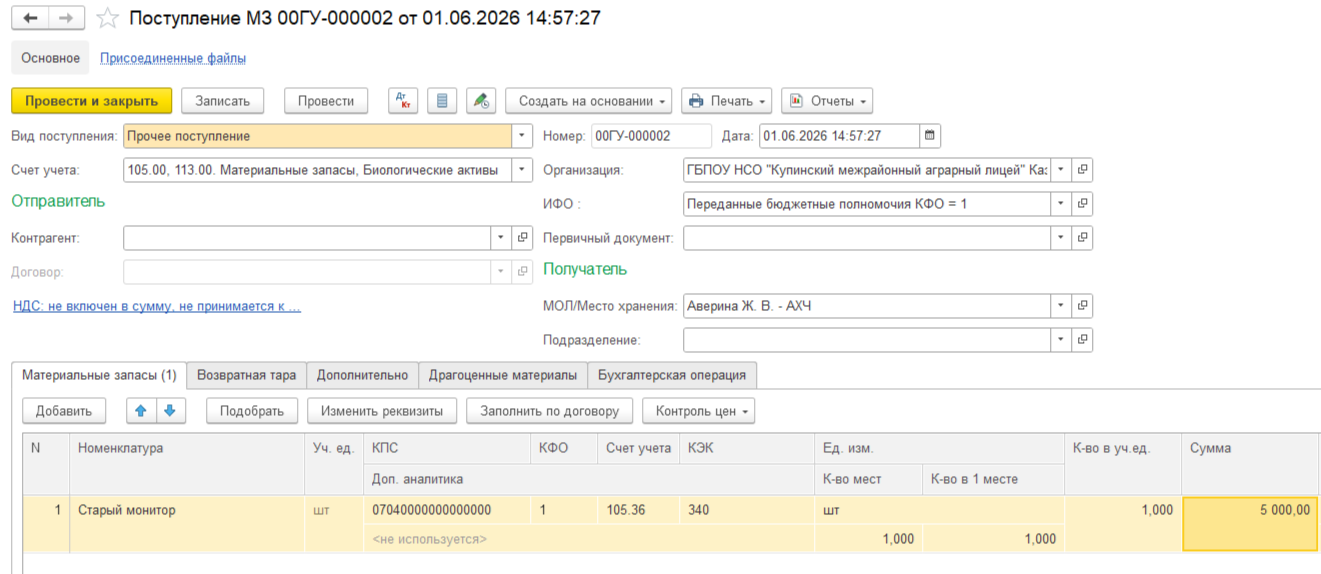
Task: Select Счет учета cell 105.36
Action: click(638, 510)
